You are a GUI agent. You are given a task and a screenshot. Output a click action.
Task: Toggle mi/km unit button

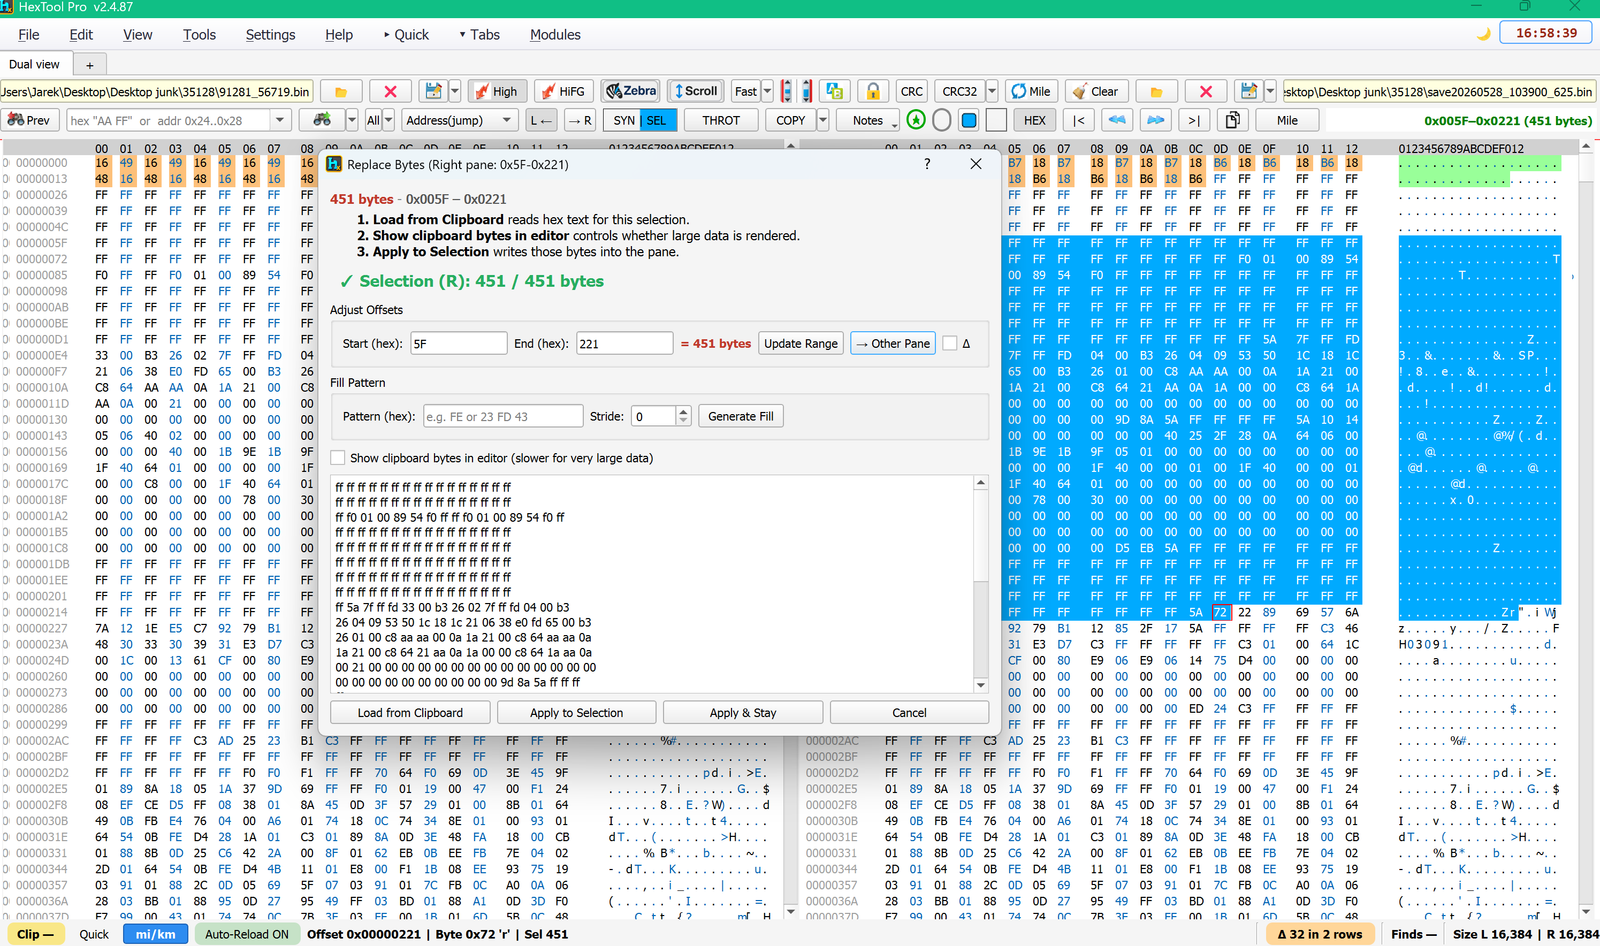(155, 934)
